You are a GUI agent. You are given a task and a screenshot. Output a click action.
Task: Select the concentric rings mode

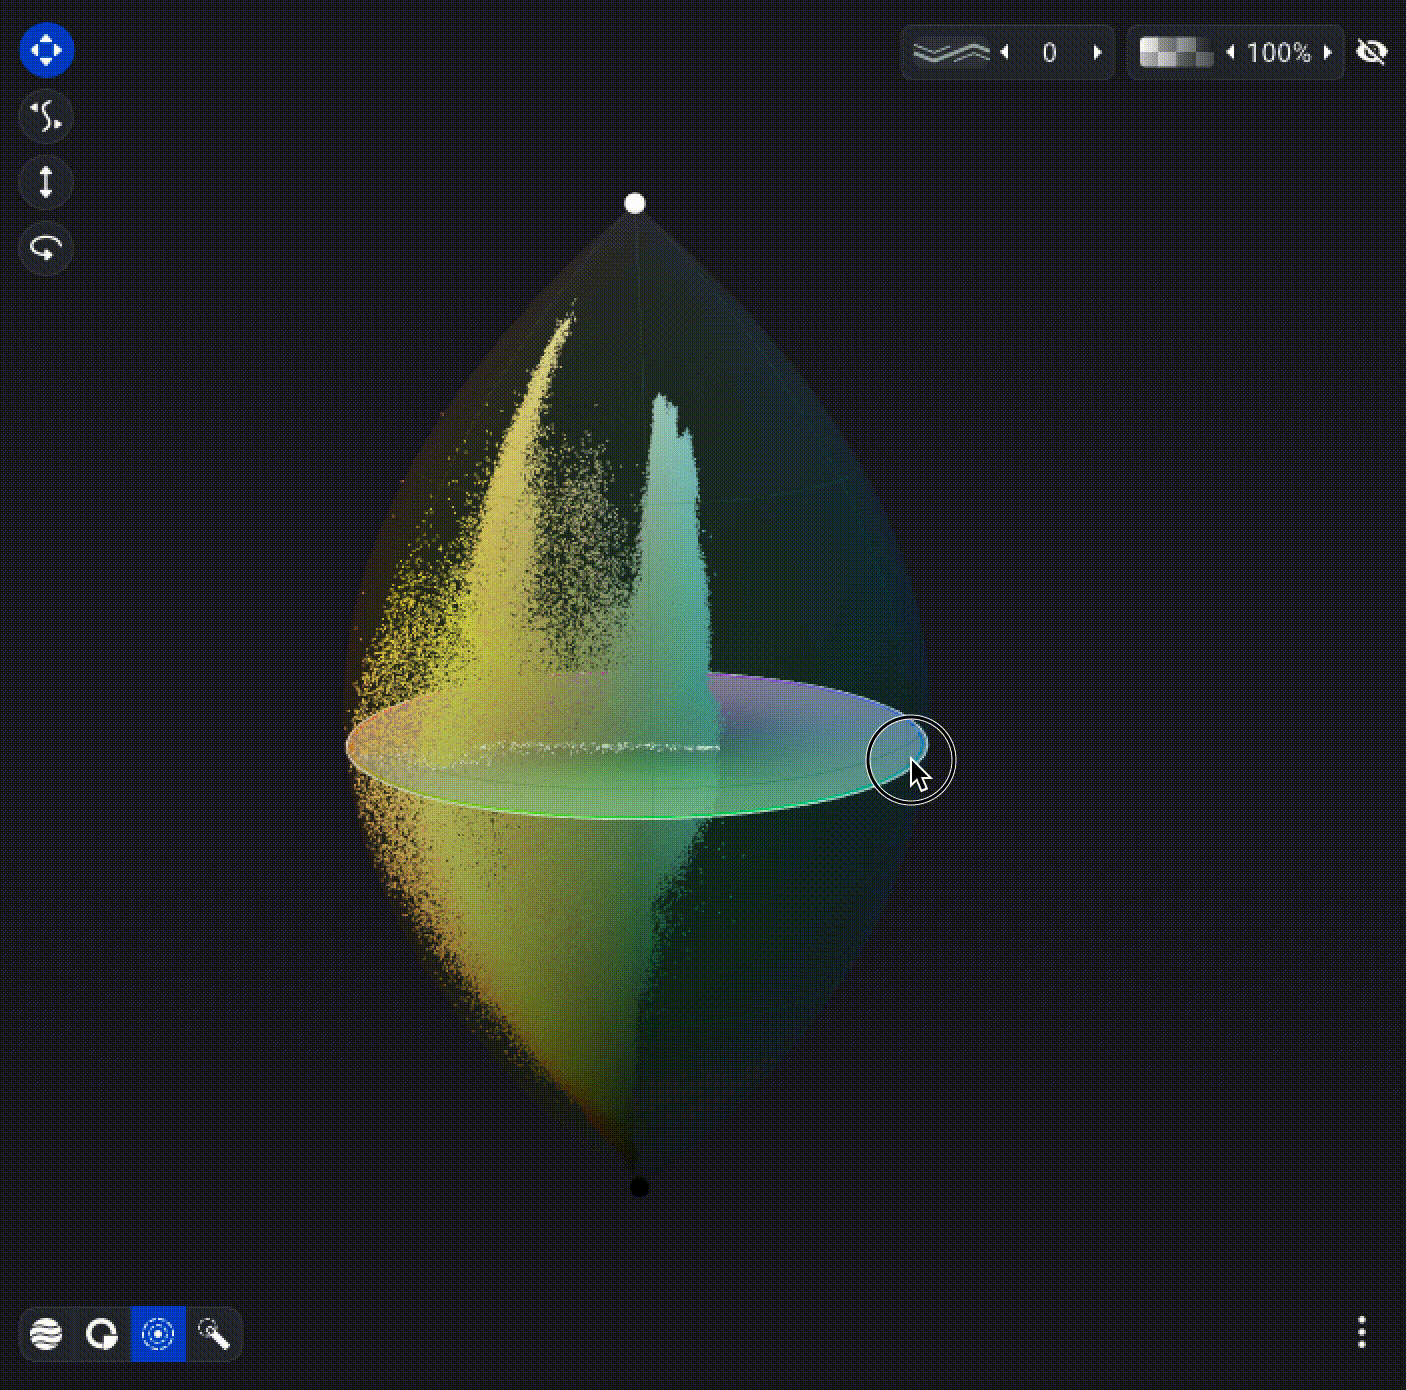tap(158, 1333)
